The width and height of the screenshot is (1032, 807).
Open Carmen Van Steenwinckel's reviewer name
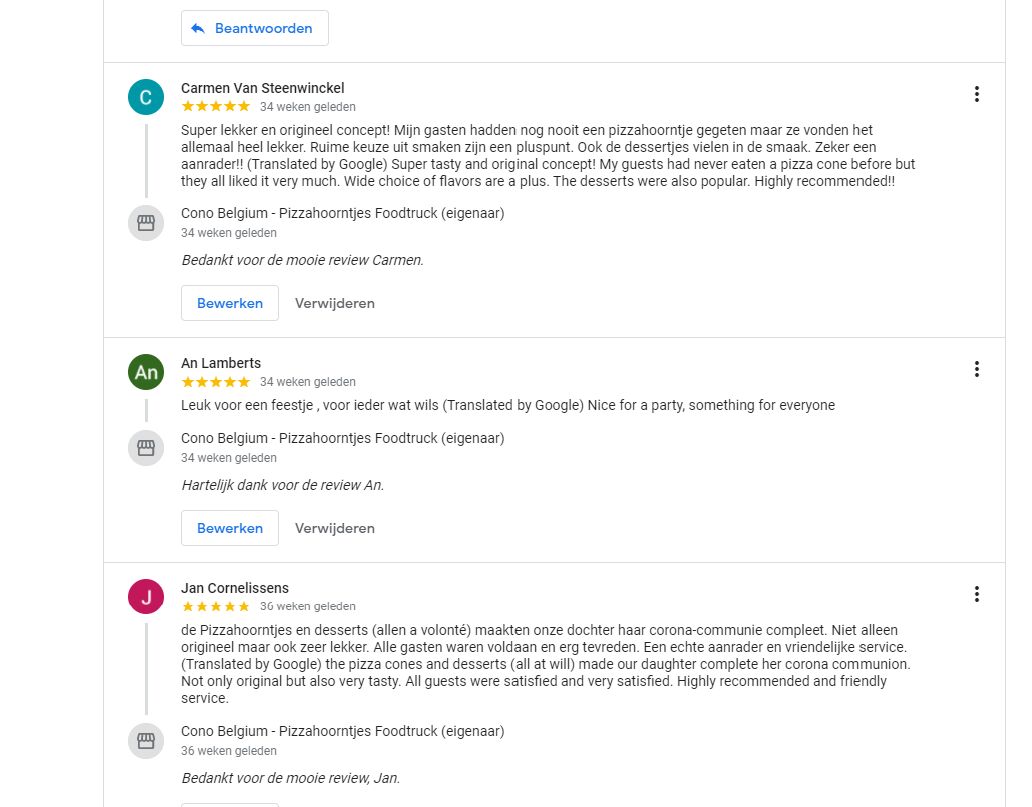(262, 88)
